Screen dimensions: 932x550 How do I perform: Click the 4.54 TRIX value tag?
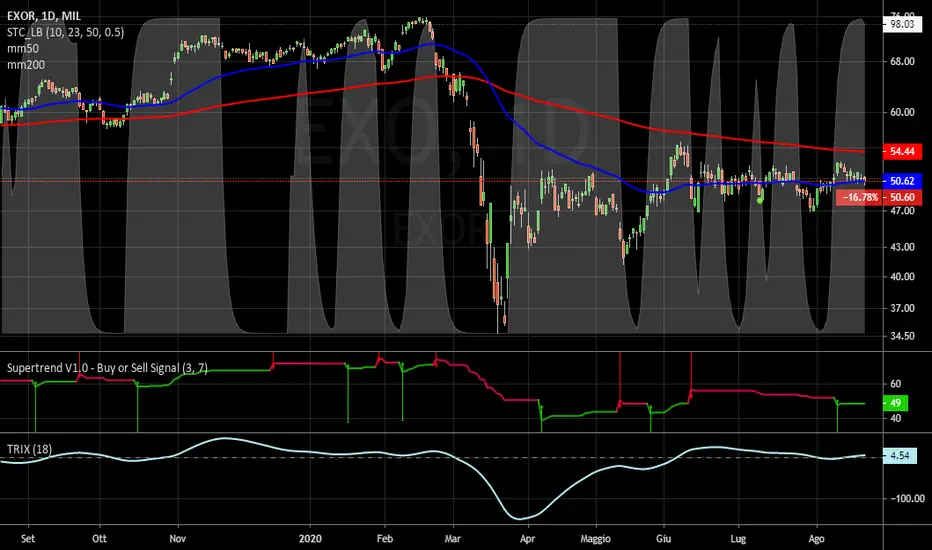point(900,456)
